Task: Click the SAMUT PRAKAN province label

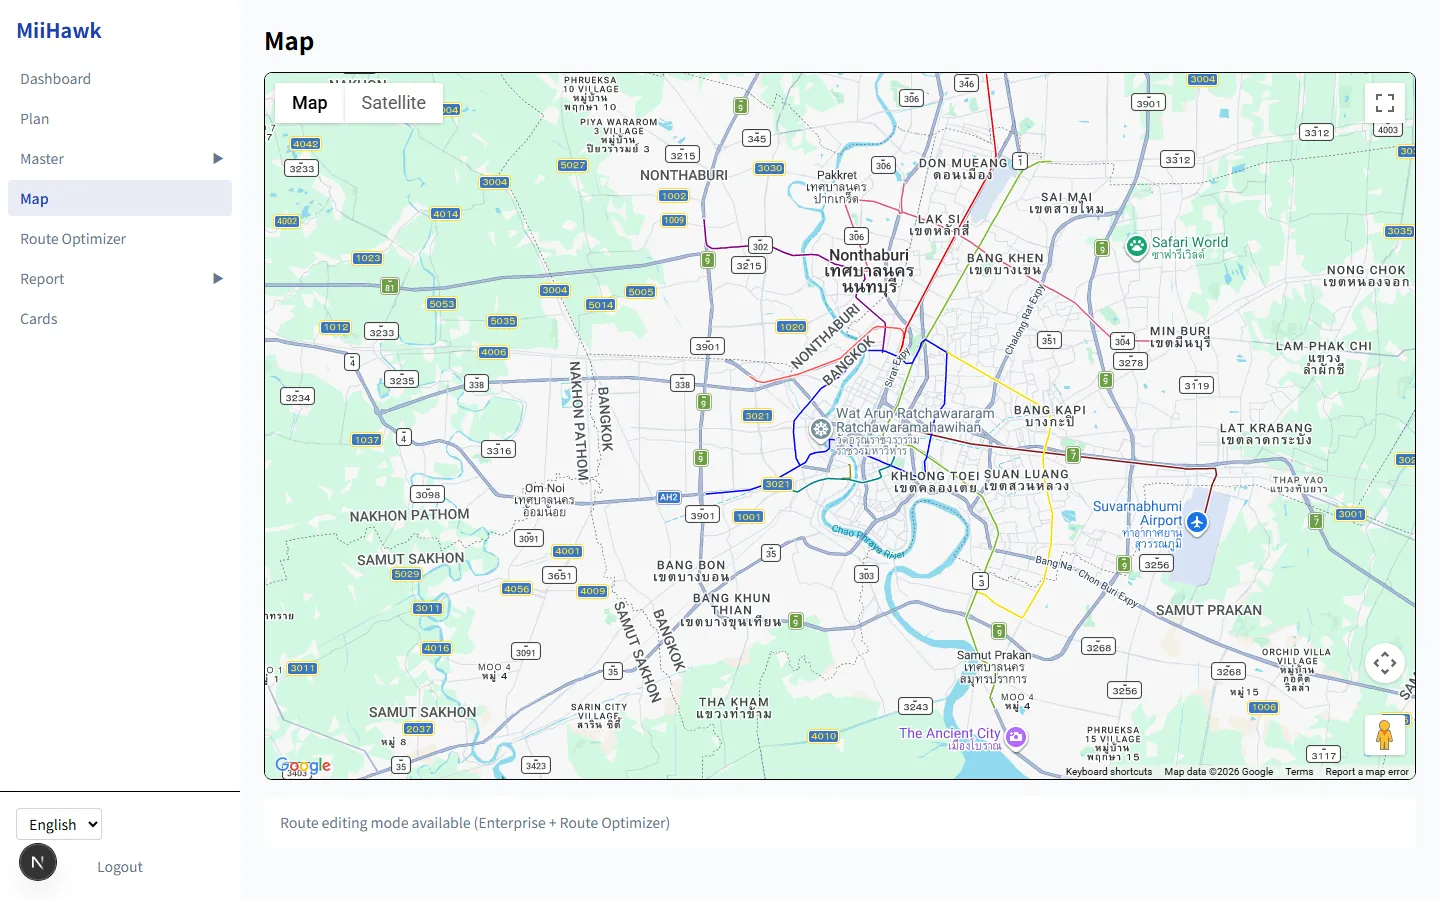Action: 1208,610
